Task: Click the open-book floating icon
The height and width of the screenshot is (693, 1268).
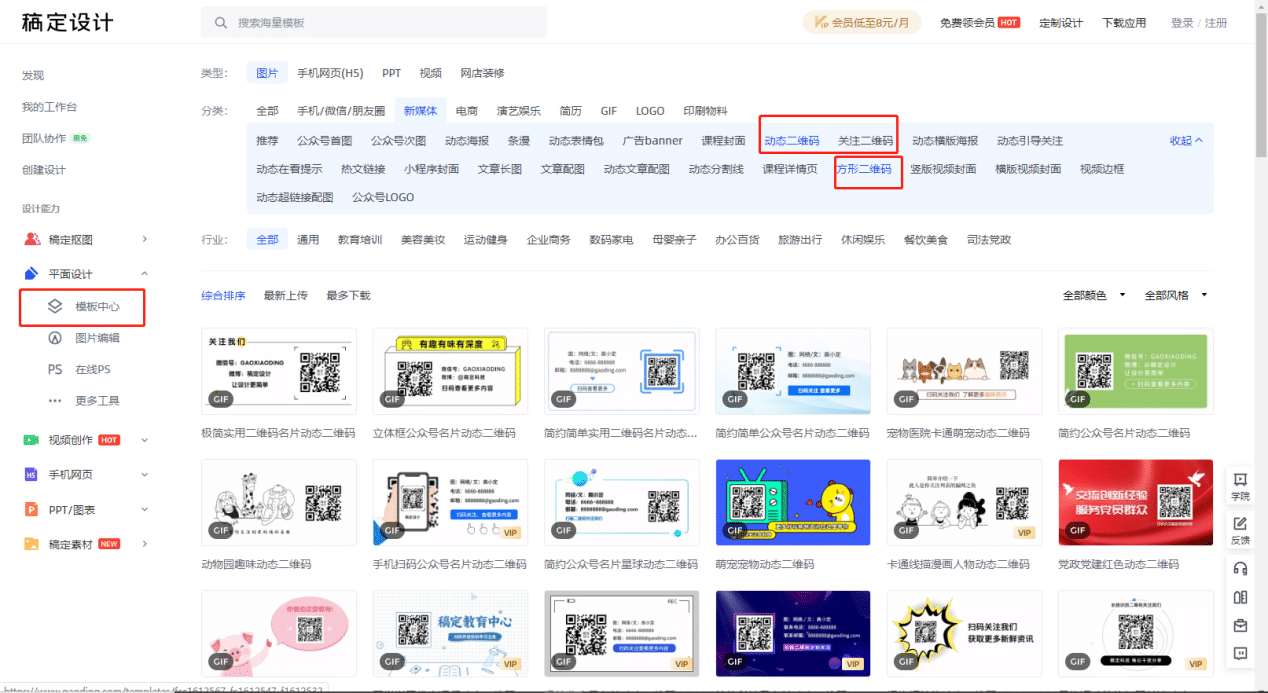Action: point(1240,597)
